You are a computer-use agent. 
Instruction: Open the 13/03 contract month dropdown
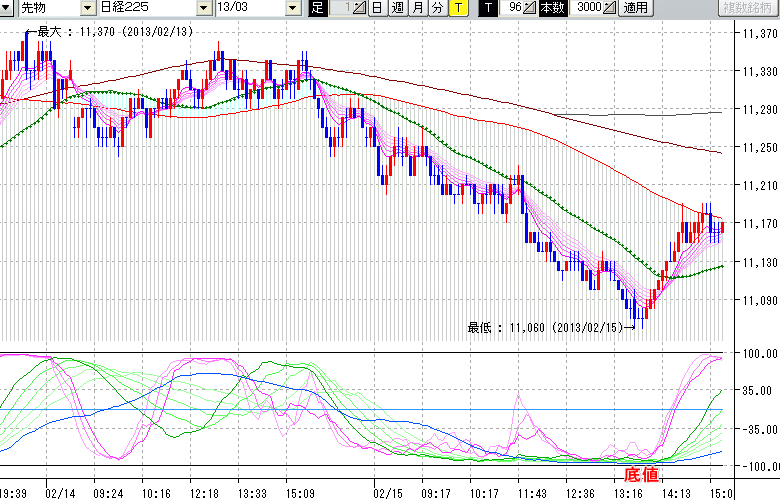[292, 8]
